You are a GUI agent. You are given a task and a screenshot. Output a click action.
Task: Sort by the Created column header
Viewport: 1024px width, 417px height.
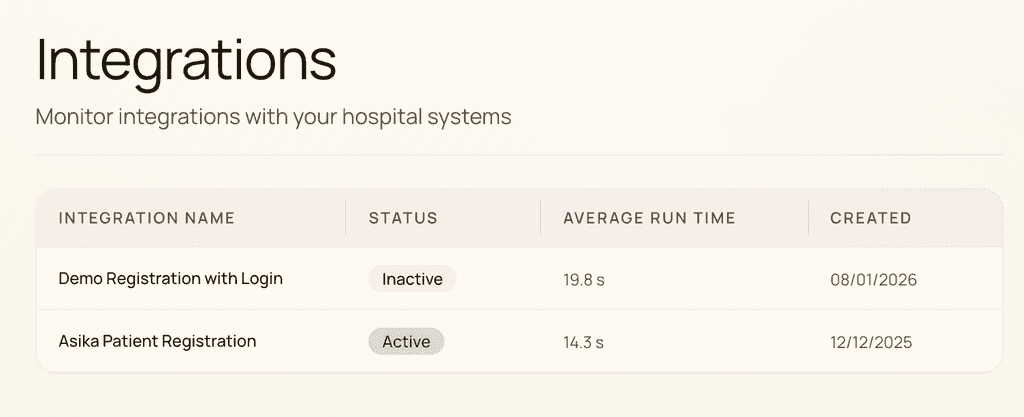871,218
